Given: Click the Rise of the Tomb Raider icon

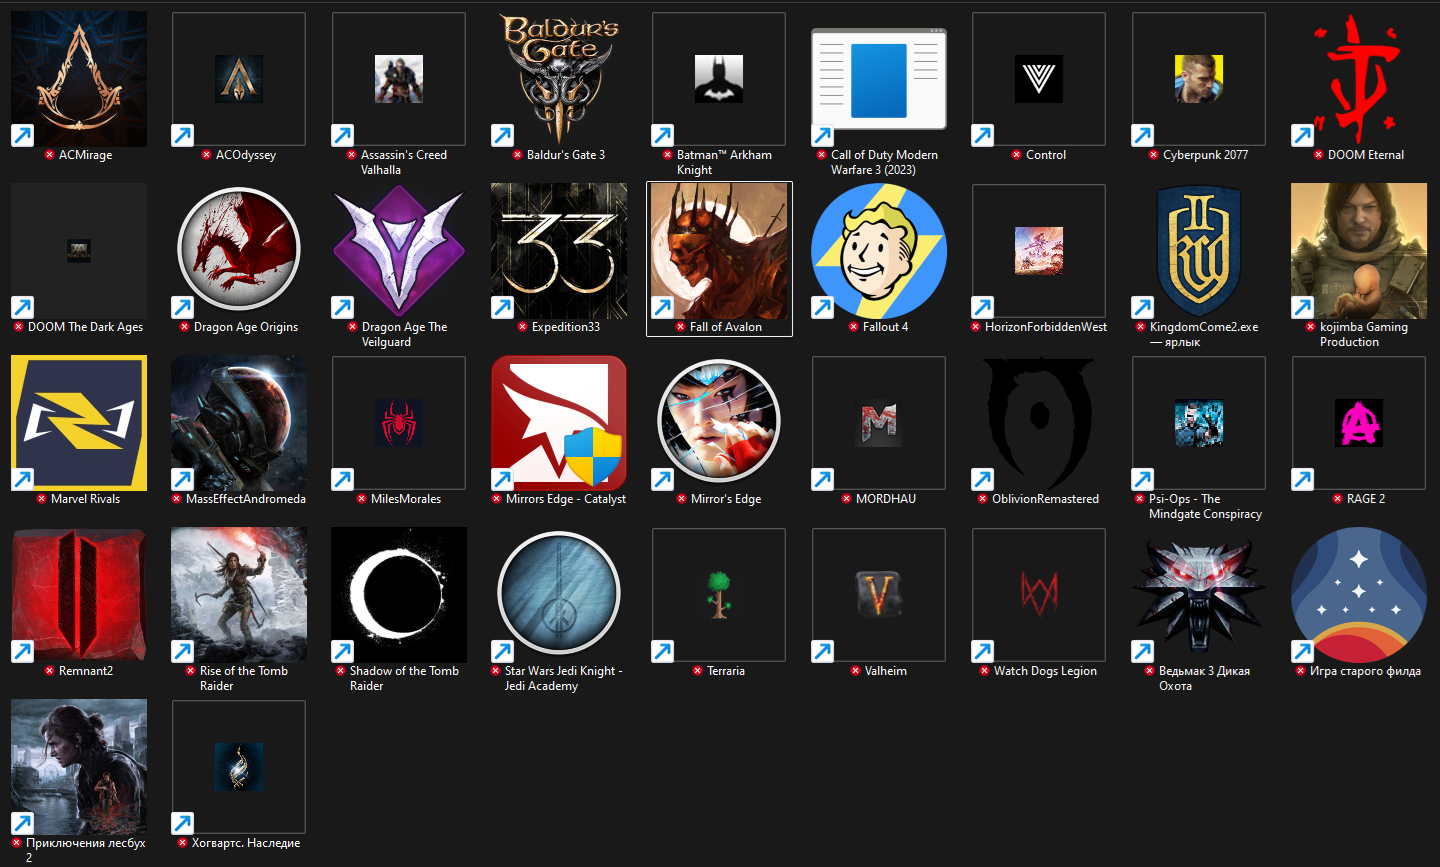Looking at the screenshot, I should click(239, 595).
